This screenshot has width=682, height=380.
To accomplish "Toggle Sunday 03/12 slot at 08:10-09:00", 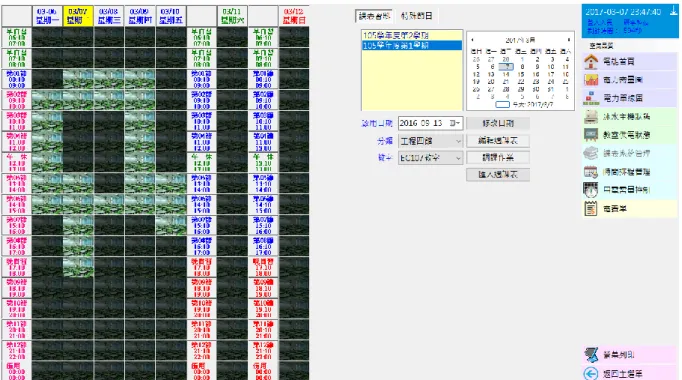I will [x=294, y=80].
